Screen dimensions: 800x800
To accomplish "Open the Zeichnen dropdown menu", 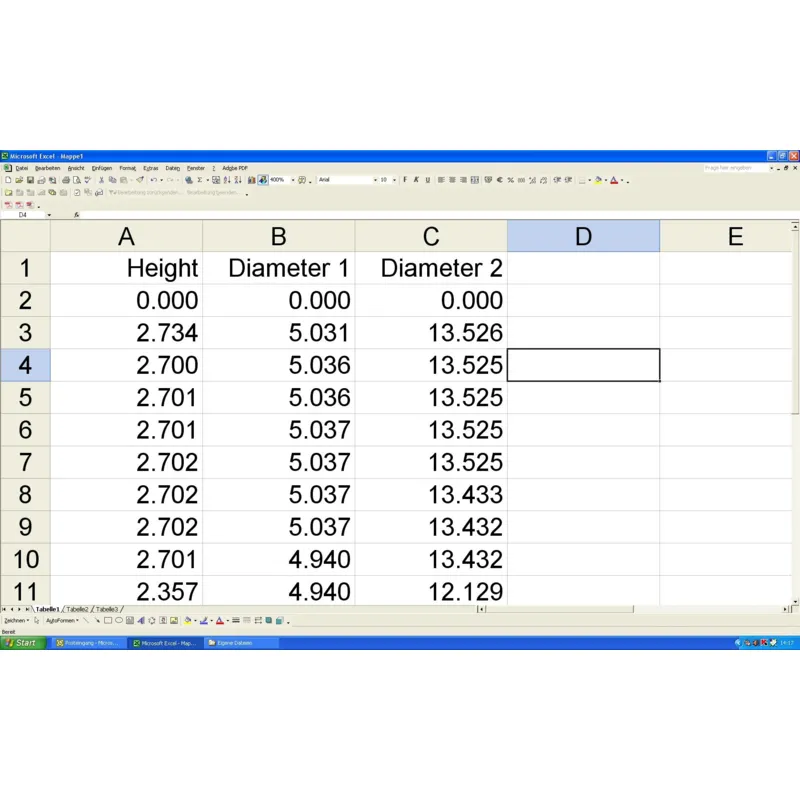I will click(x=16, y=620).
